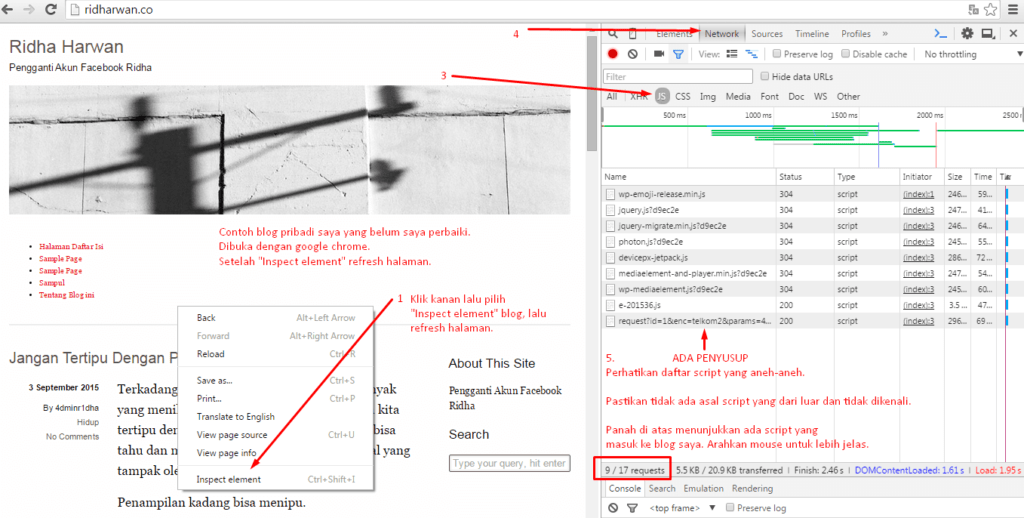Select the XHR resource type filter

point(639,97)
